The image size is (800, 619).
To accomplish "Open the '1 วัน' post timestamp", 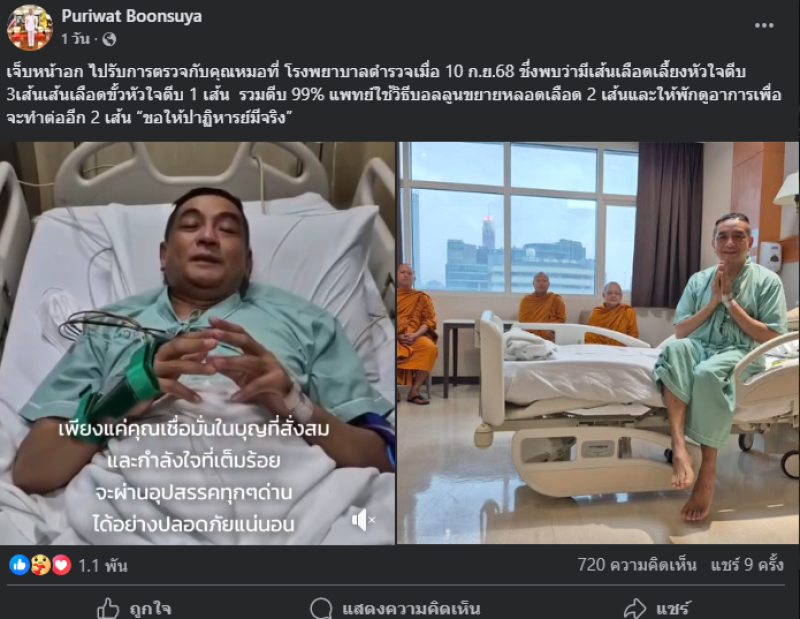I will point(76,39).
